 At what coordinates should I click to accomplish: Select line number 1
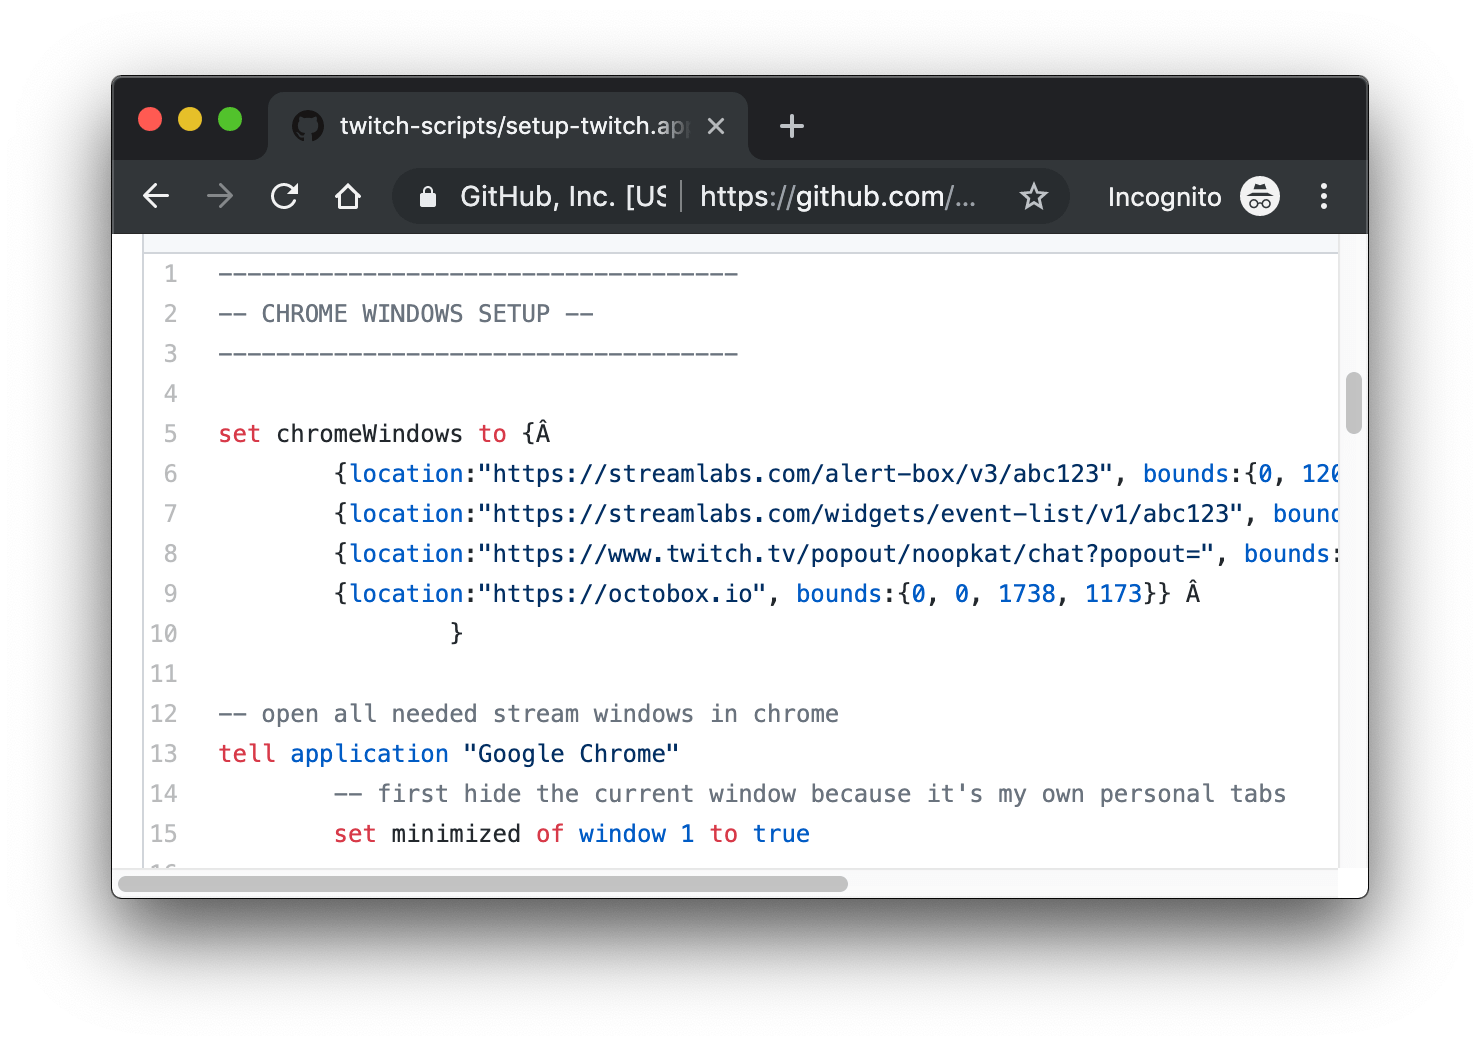coord(171,274)
